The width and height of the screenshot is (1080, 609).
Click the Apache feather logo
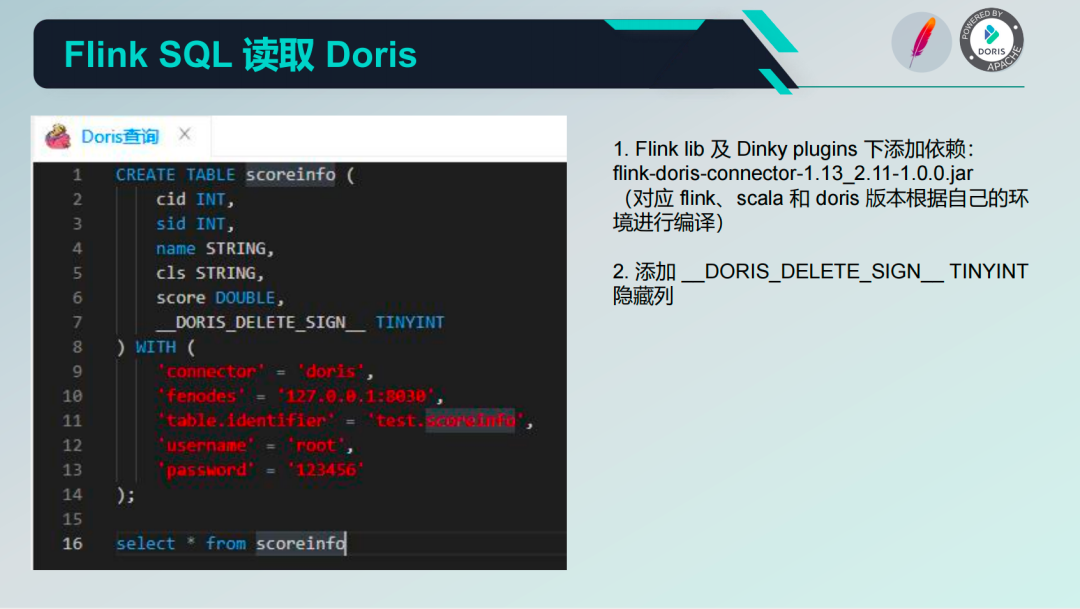pos(922,42)
